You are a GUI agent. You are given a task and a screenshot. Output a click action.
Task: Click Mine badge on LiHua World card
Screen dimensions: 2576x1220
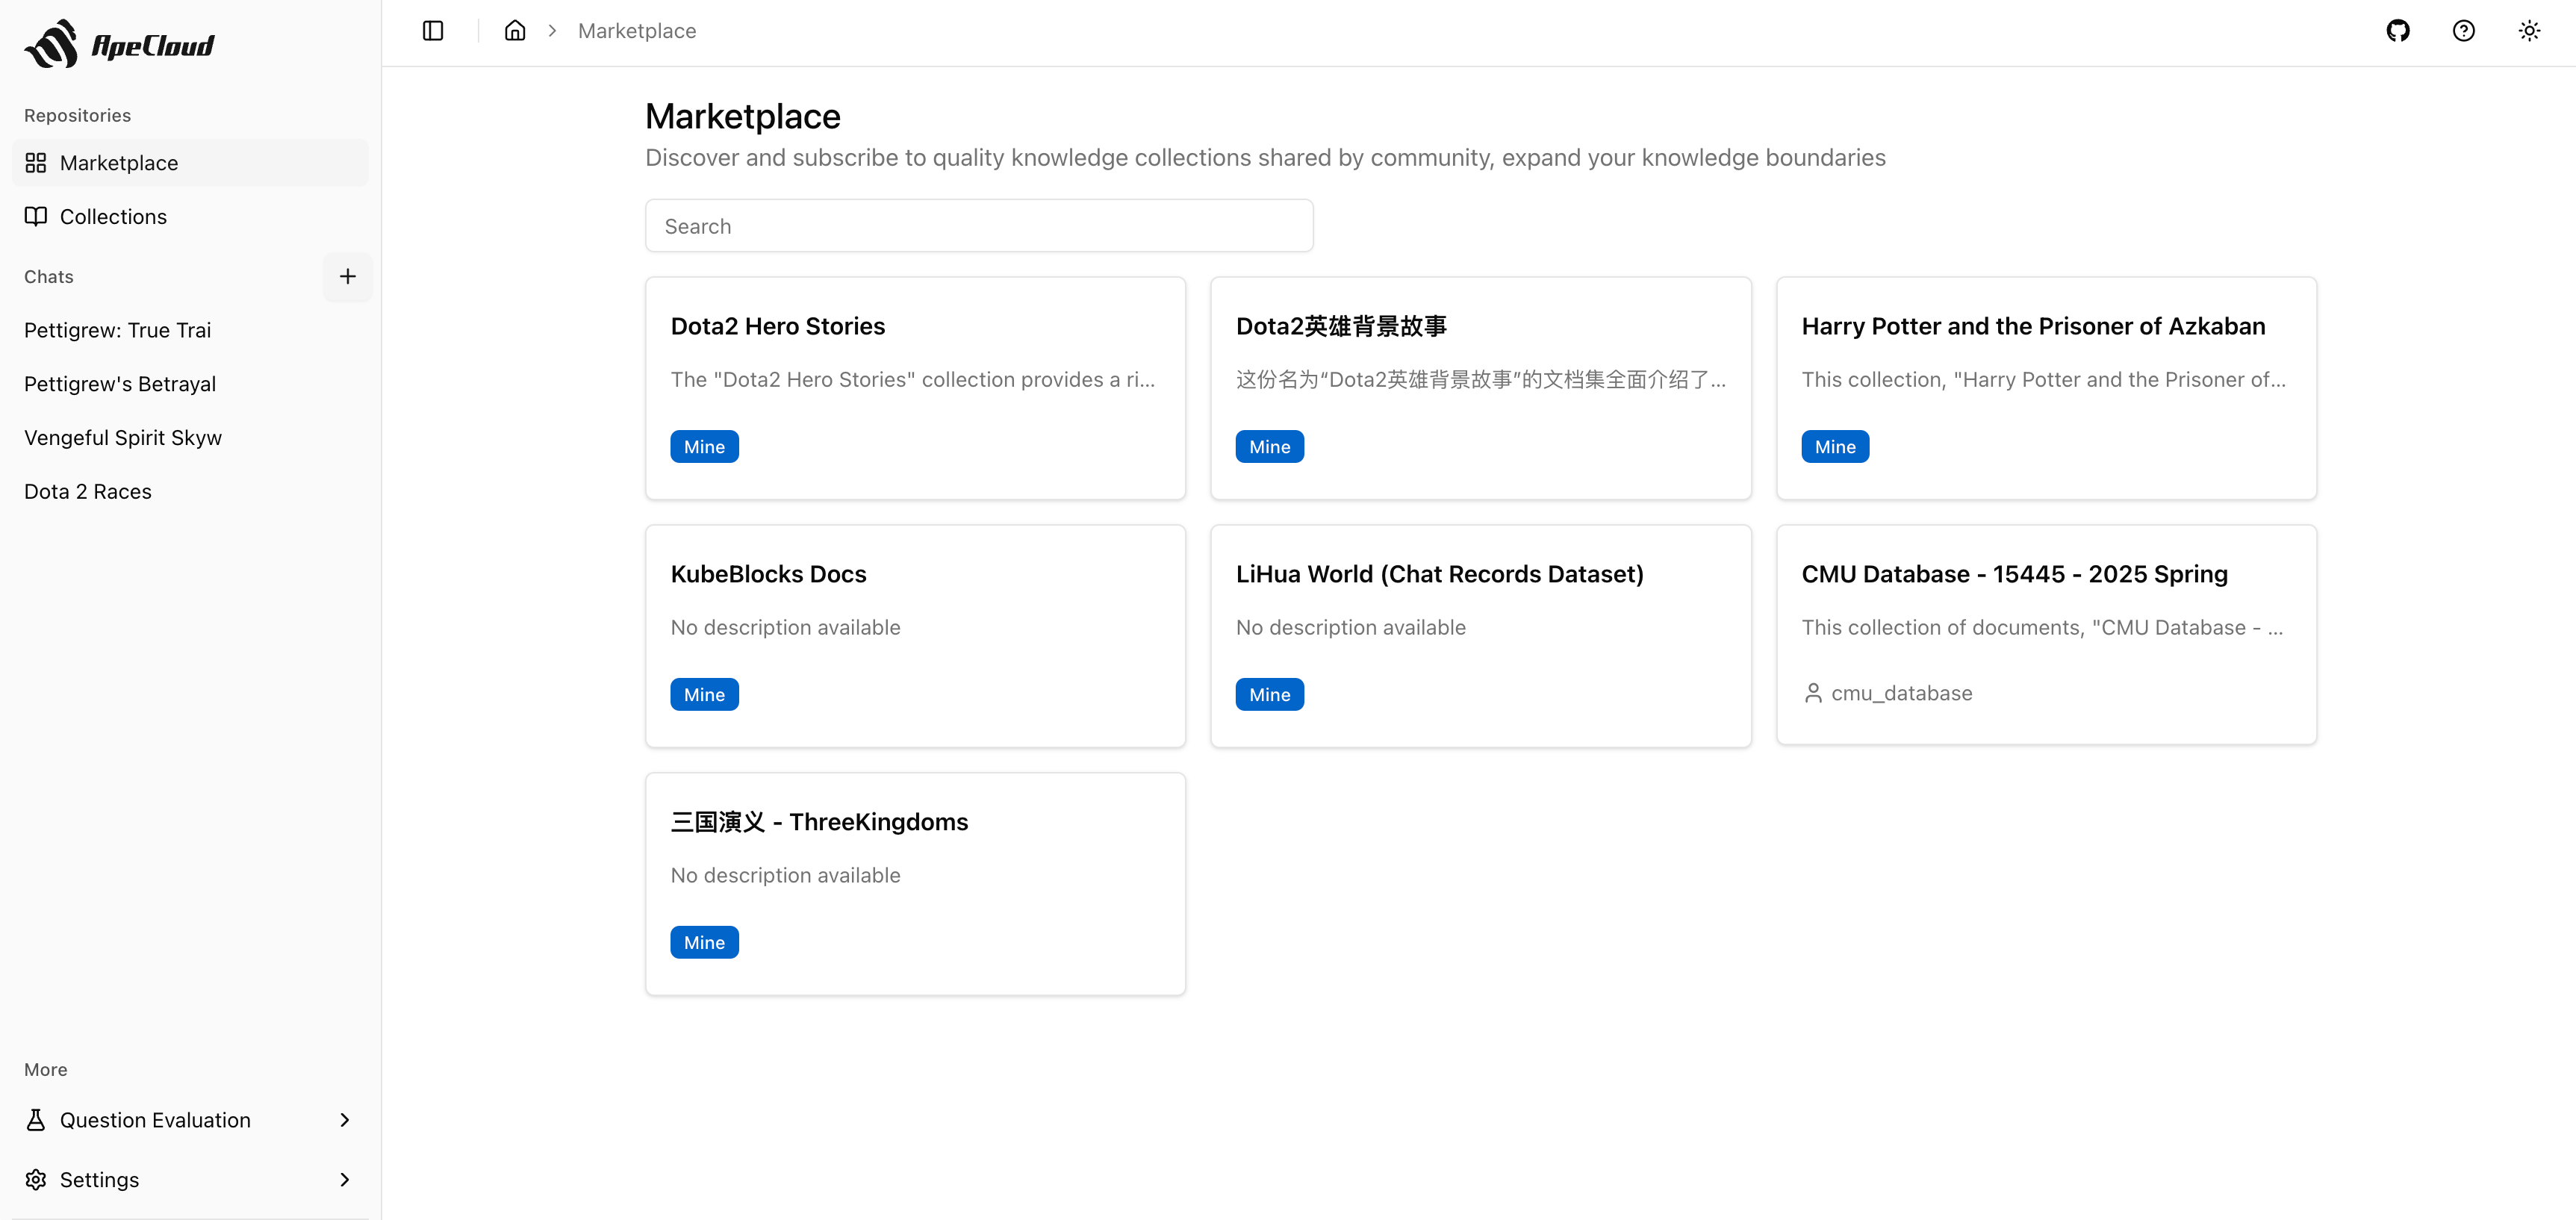[x=1270, y=695]
